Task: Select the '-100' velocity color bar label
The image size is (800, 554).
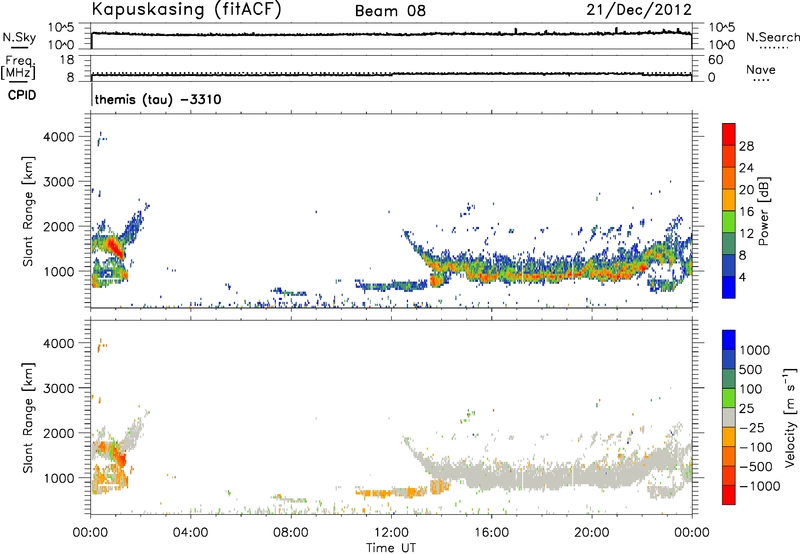Action: click(x=756, y=447)
